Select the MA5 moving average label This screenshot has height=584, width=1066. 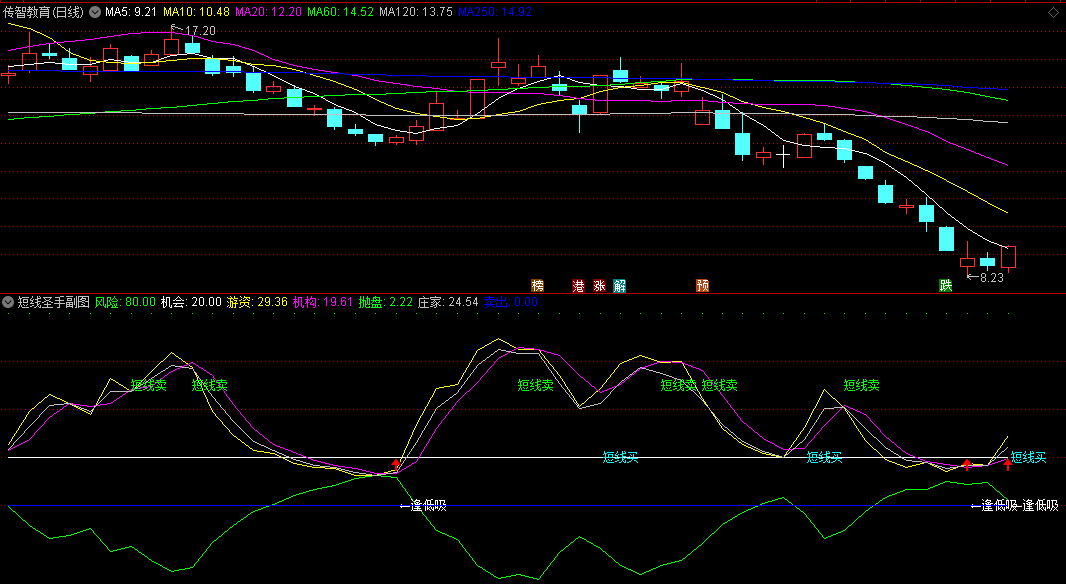click(131, 12)
